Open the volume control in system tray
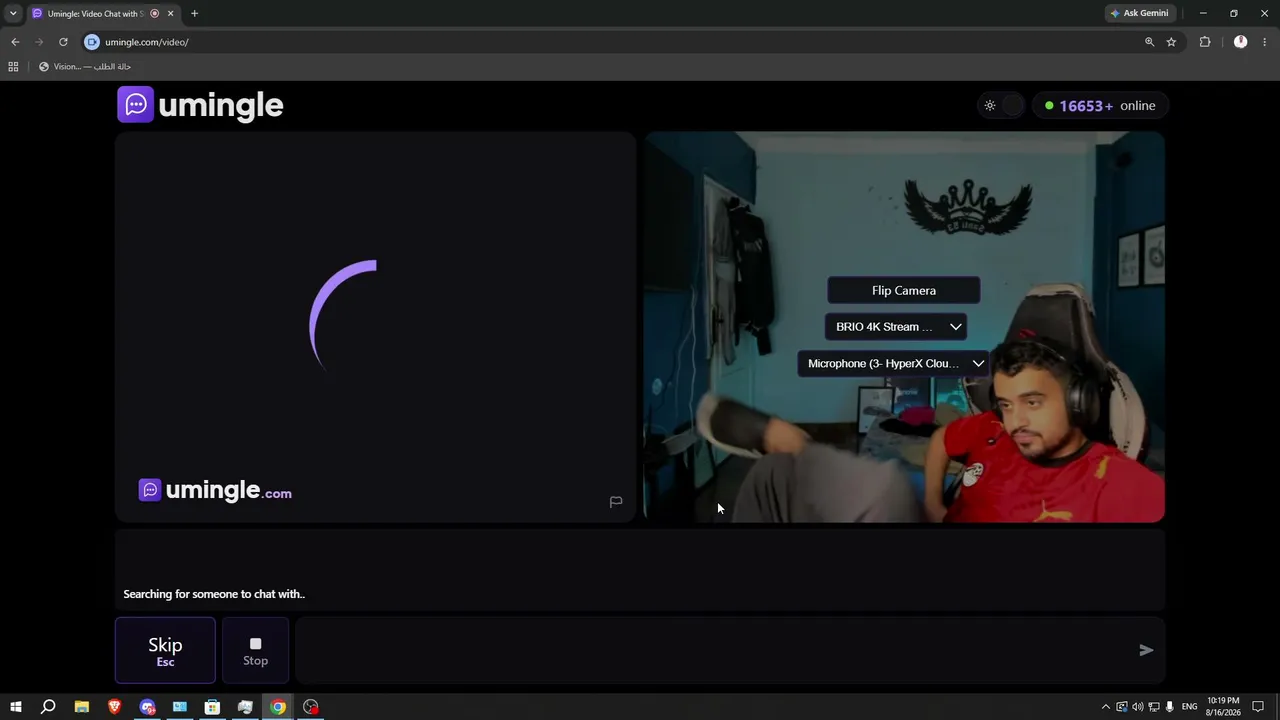Screen dimensions: 1280x720 pyautogui.click(x=1138, y=707)
